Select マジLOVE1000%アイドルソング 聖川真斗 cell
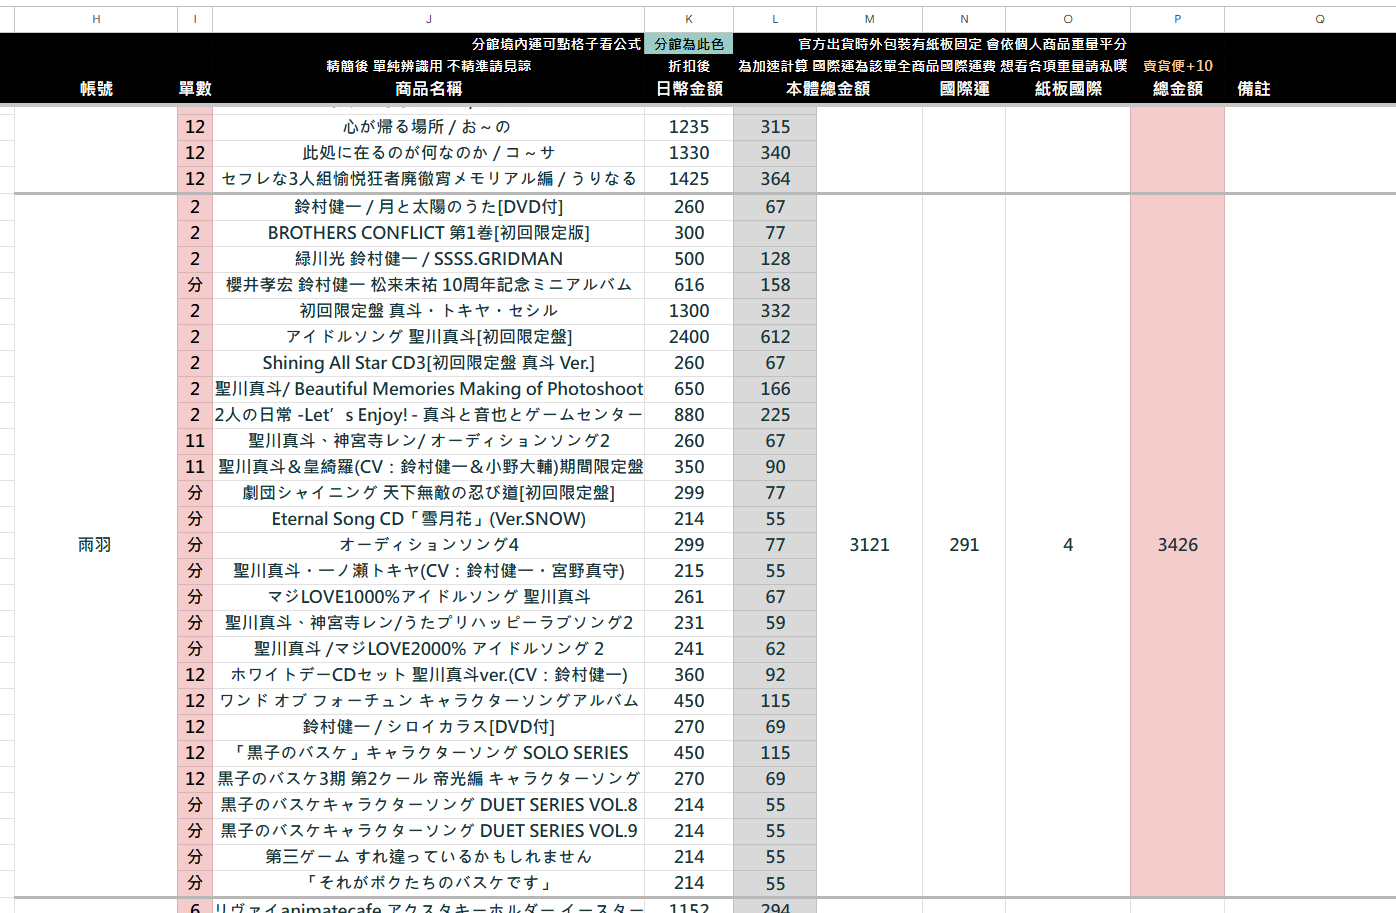 pos(429,597)
